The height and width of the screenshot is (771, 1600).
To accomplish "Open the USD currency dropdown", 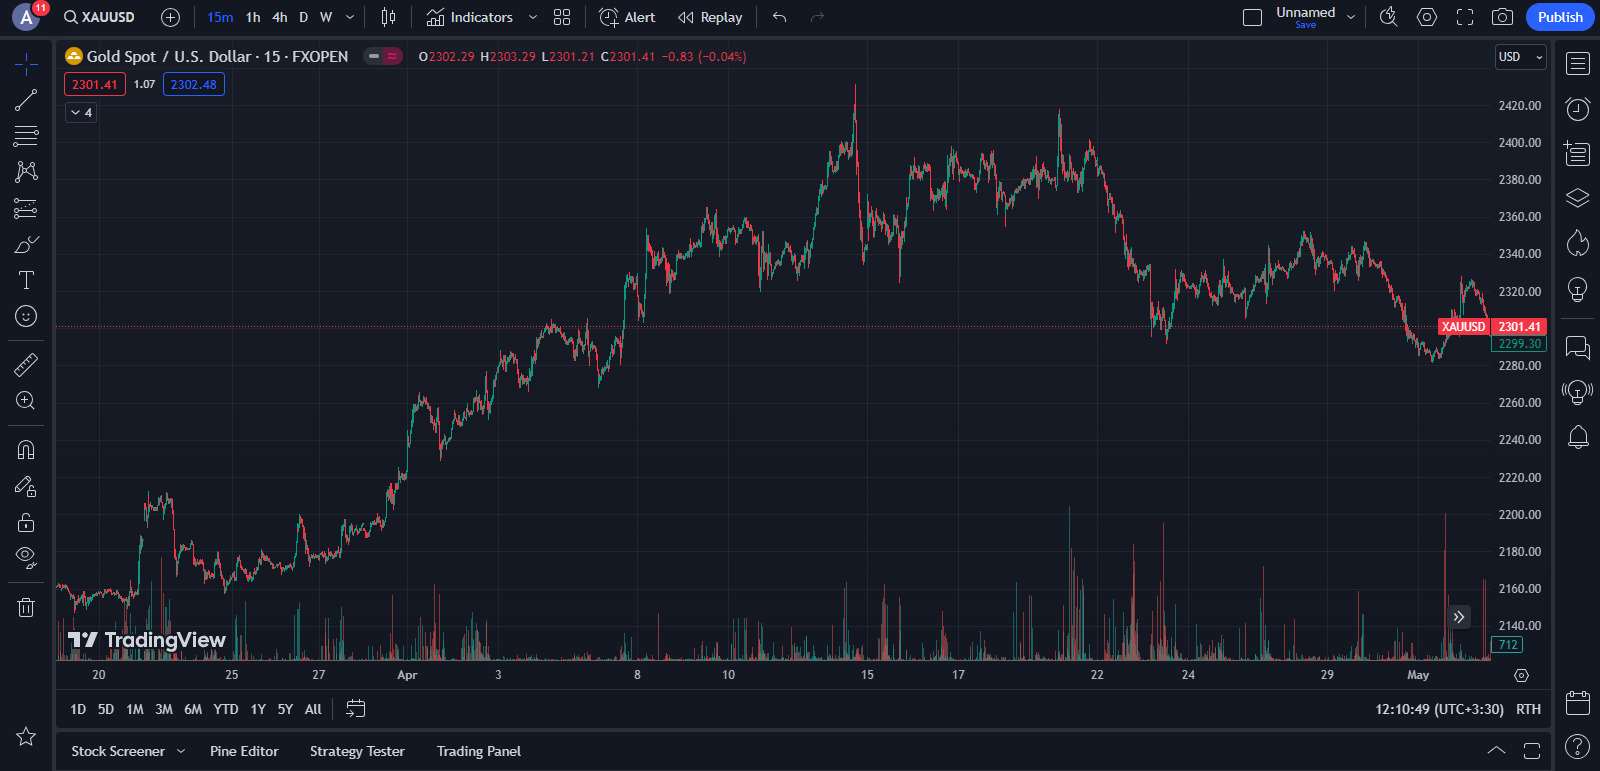I will (1520, 57).
